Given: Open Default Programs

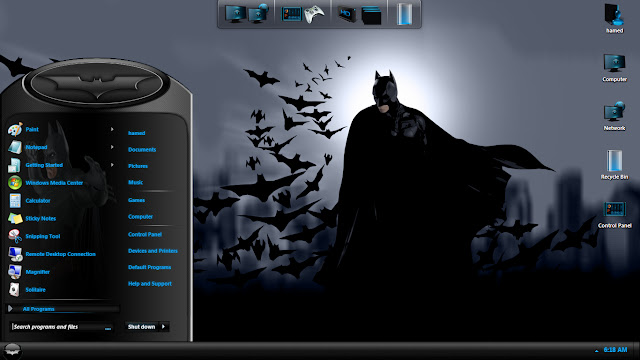Looking at the screenshot, I should pos(149,267).
